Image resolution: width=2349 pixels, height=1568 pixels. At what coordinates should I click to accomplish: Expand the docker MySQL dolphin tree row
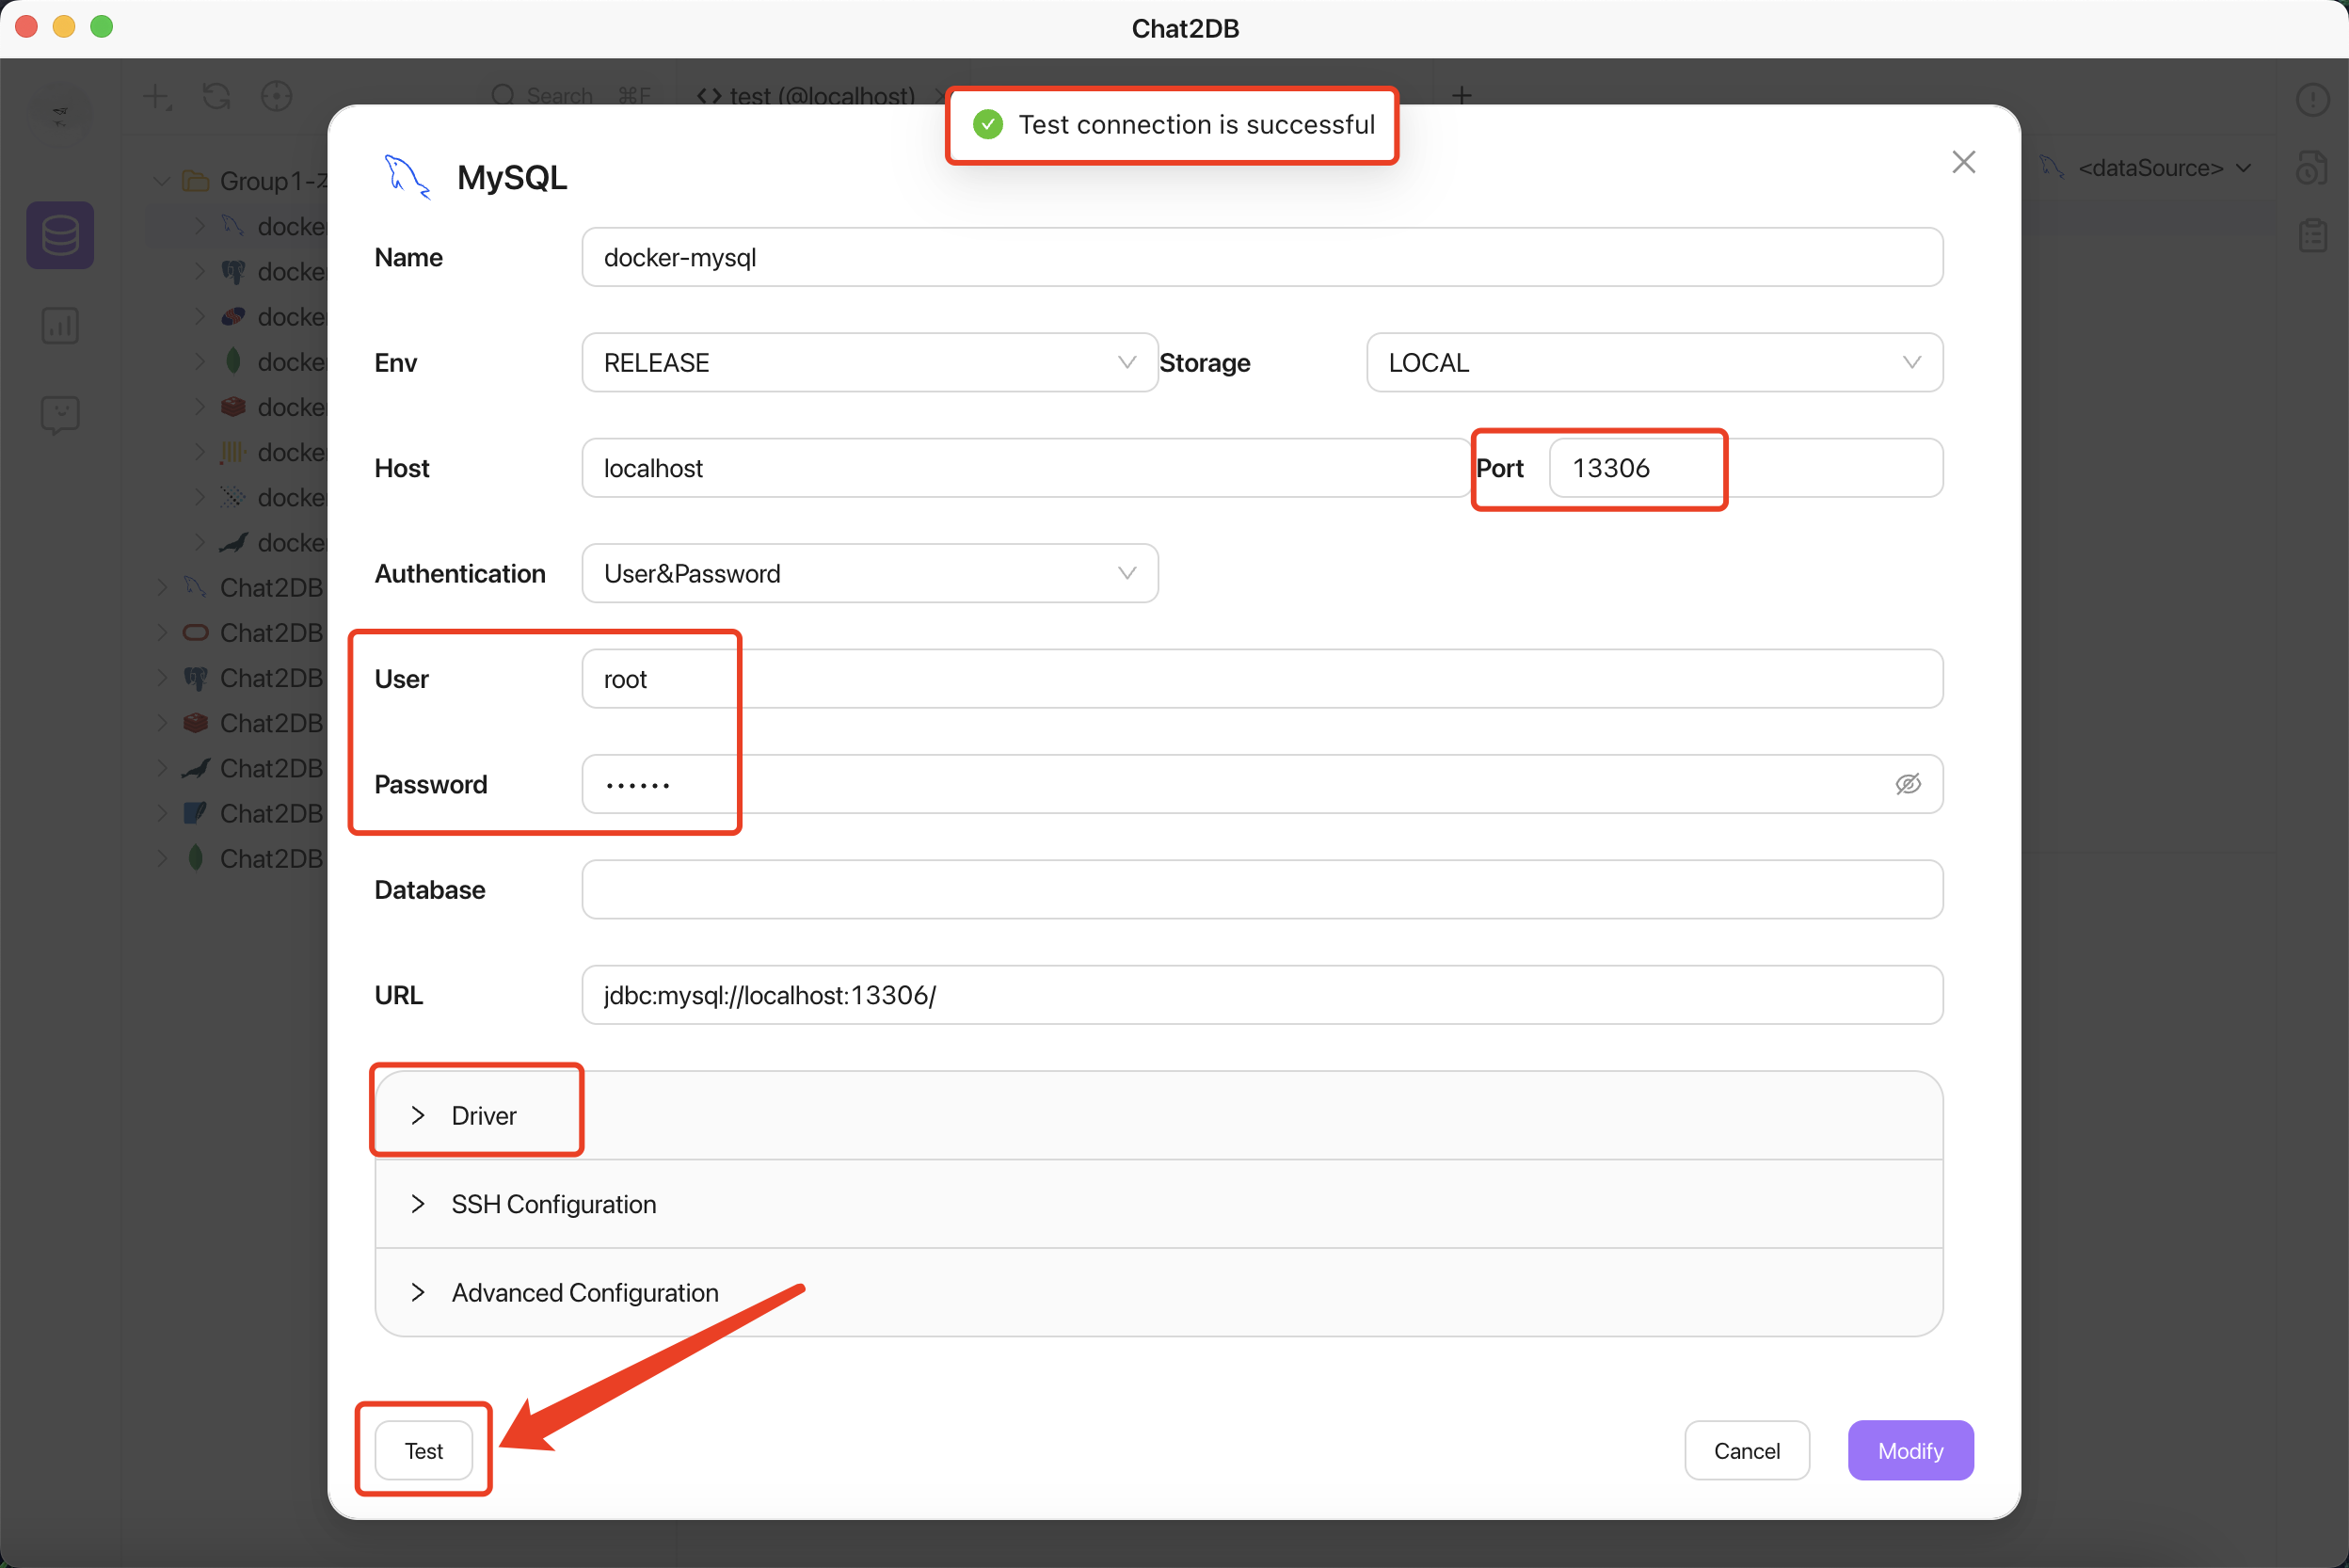(200, 227)
